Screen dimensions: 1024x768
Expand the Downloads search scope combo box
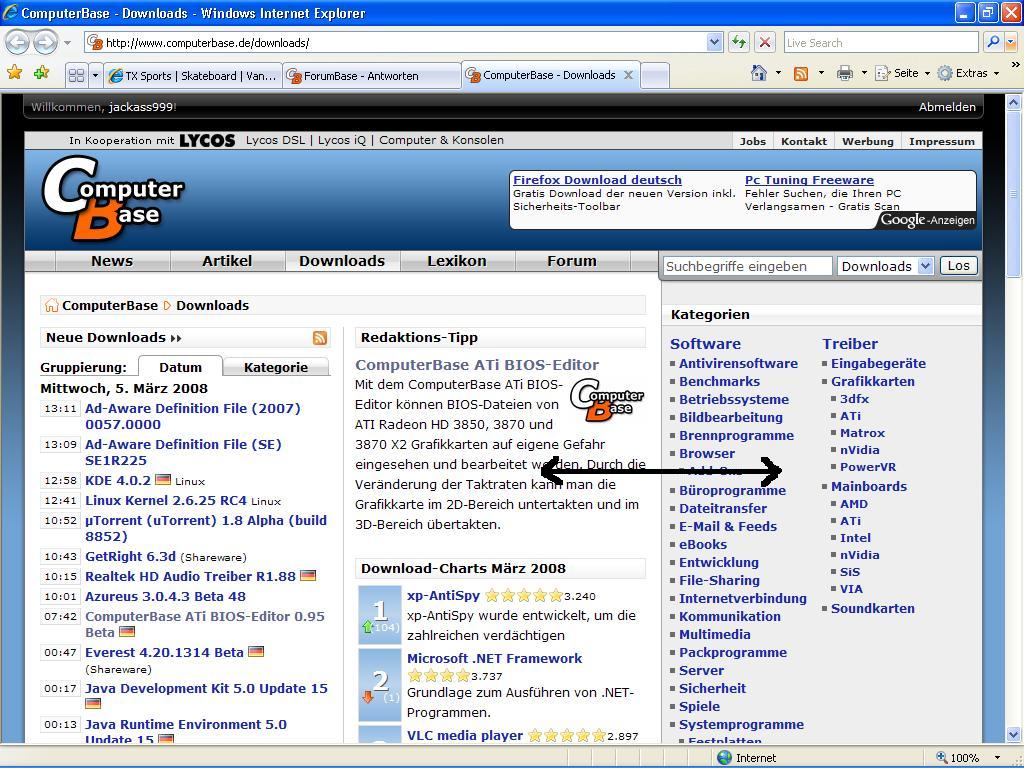pyautogui.click(x=925, y=266)
